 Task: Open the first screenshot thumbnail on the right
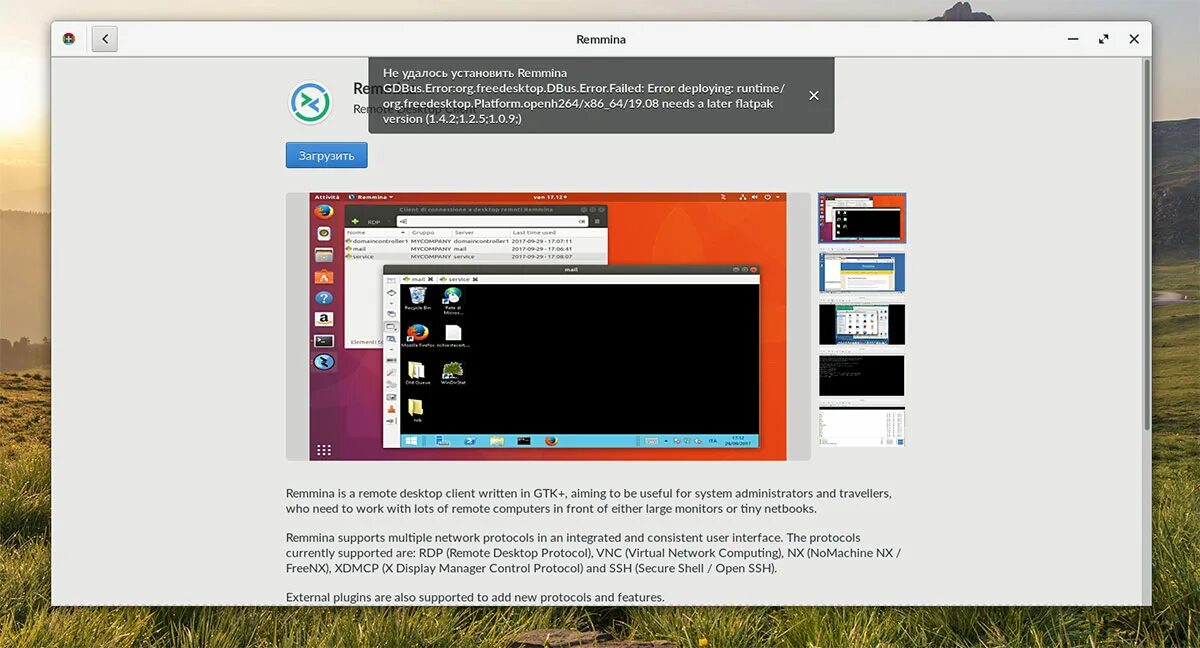pyautogui.click(x=862, y=218)
